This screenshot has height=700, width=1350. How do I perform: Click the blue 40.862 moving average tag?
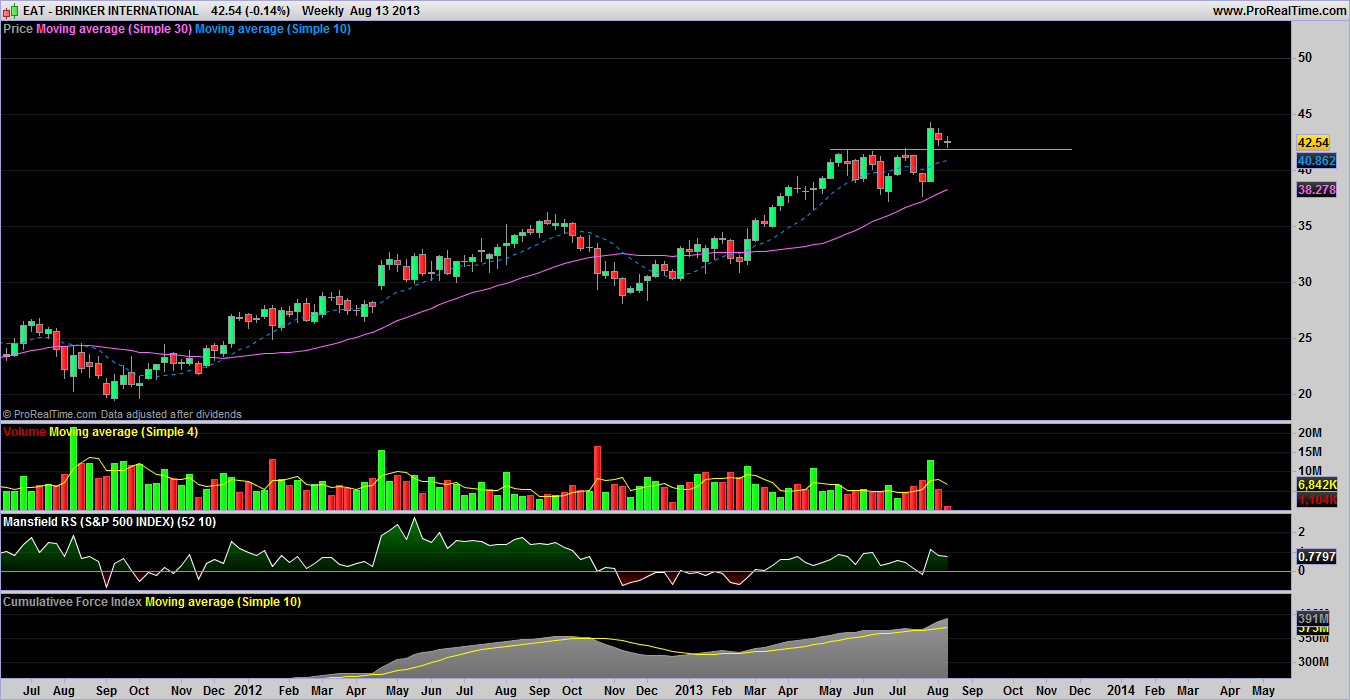click(1316, 161)
